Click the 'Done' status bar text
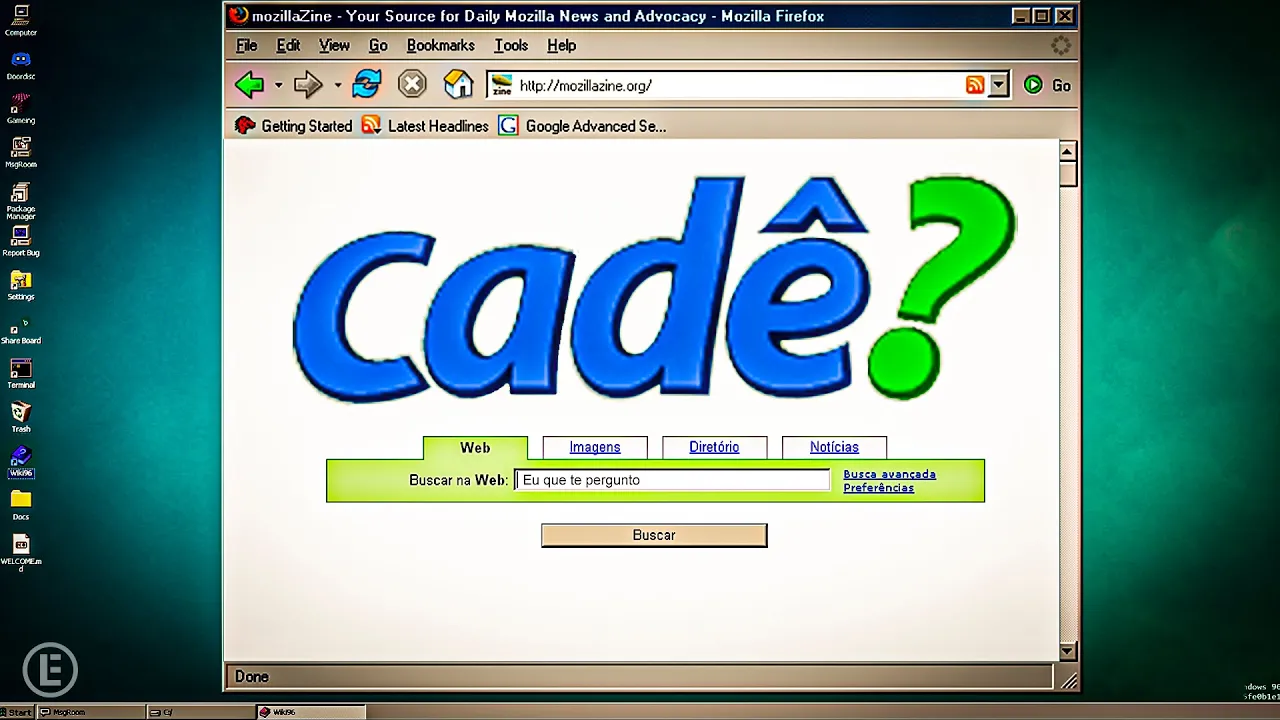 pyautogui.click(x=251, y=677)
